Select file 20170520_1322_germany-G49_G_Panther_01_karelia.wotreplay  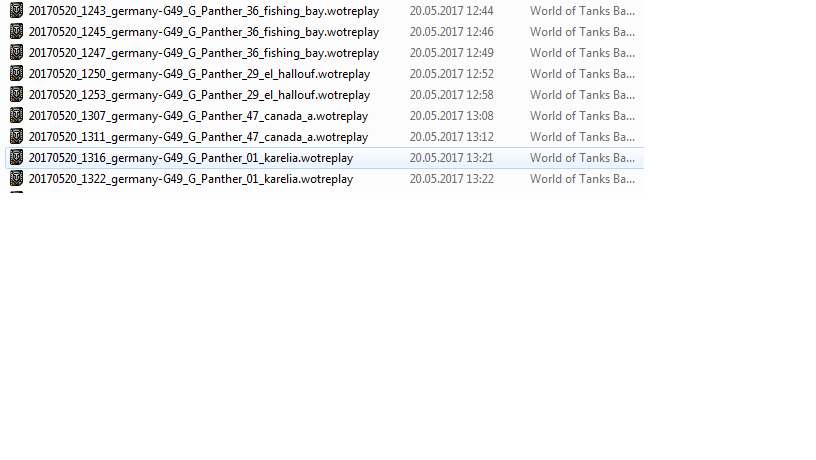pos(191,179)
